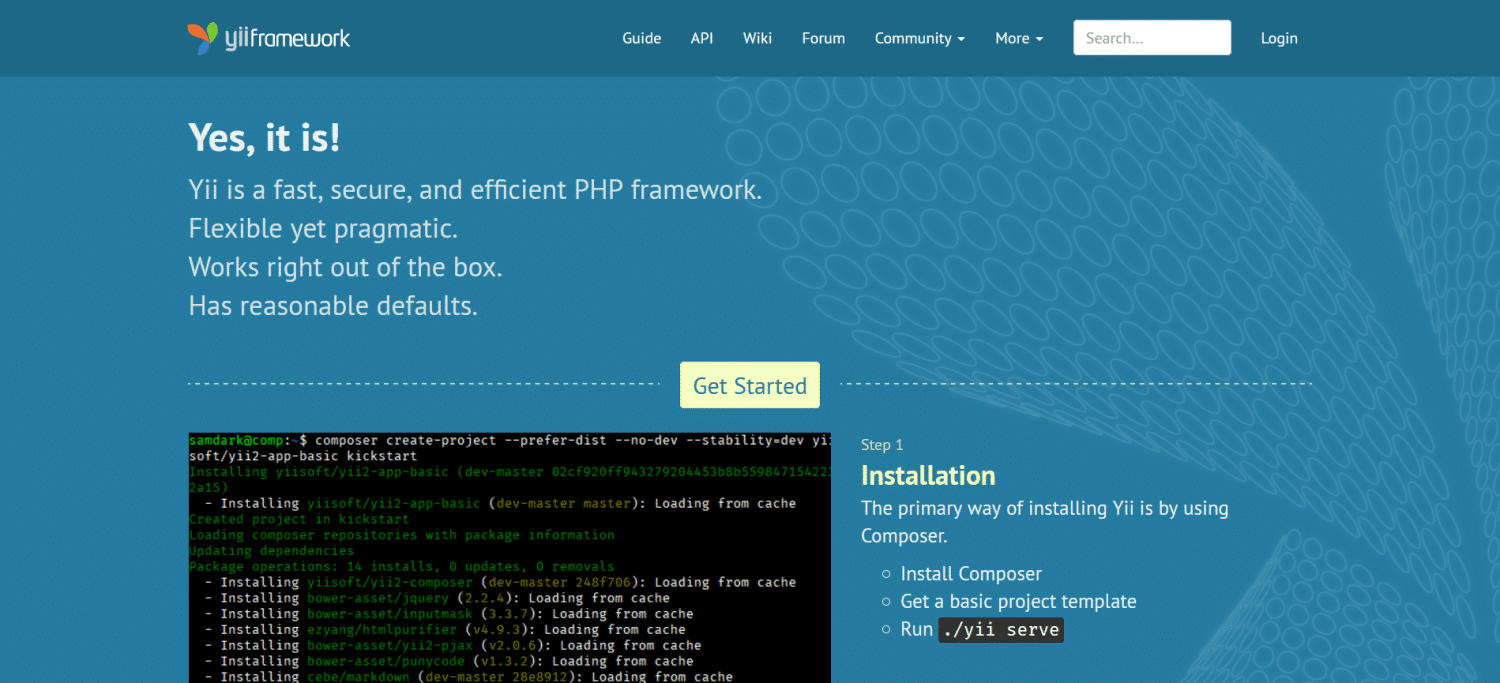Click the ./yii serve code snippet
This screenshot has width=1500, height=683.
coord(1000,629)
